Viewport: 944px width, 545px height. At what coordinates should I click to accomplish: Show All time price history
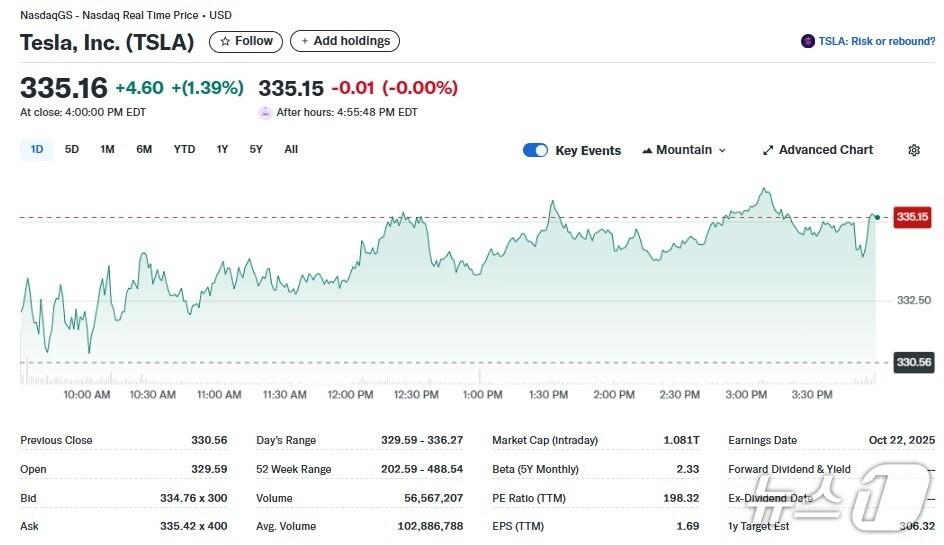click(291, 149)
